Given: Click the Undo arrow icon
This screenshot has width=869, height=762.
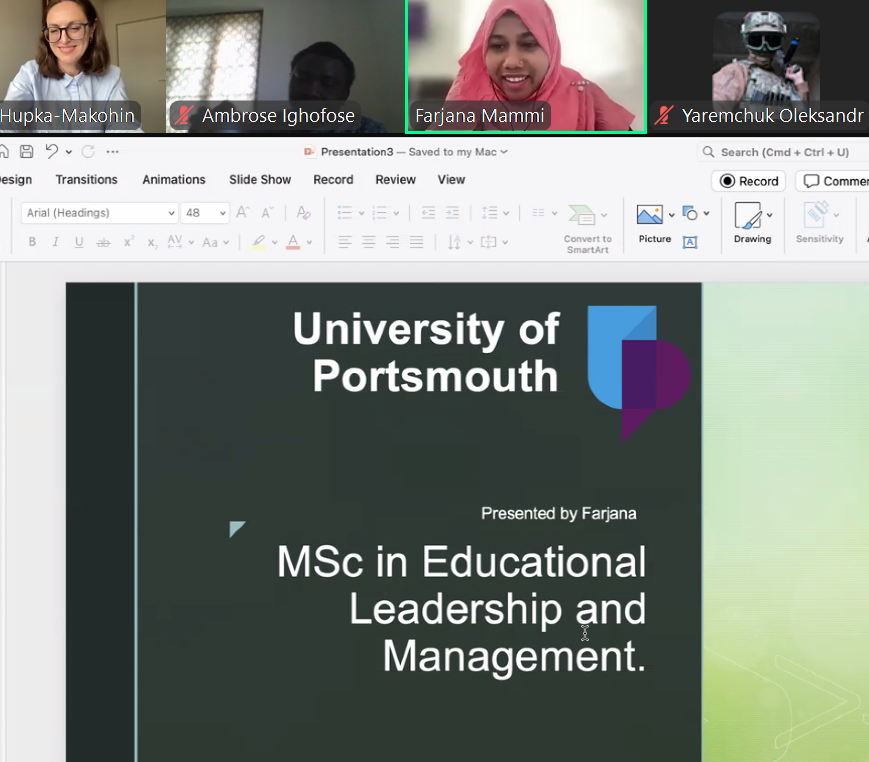Looking at the screenshot, I should point(51,152).
